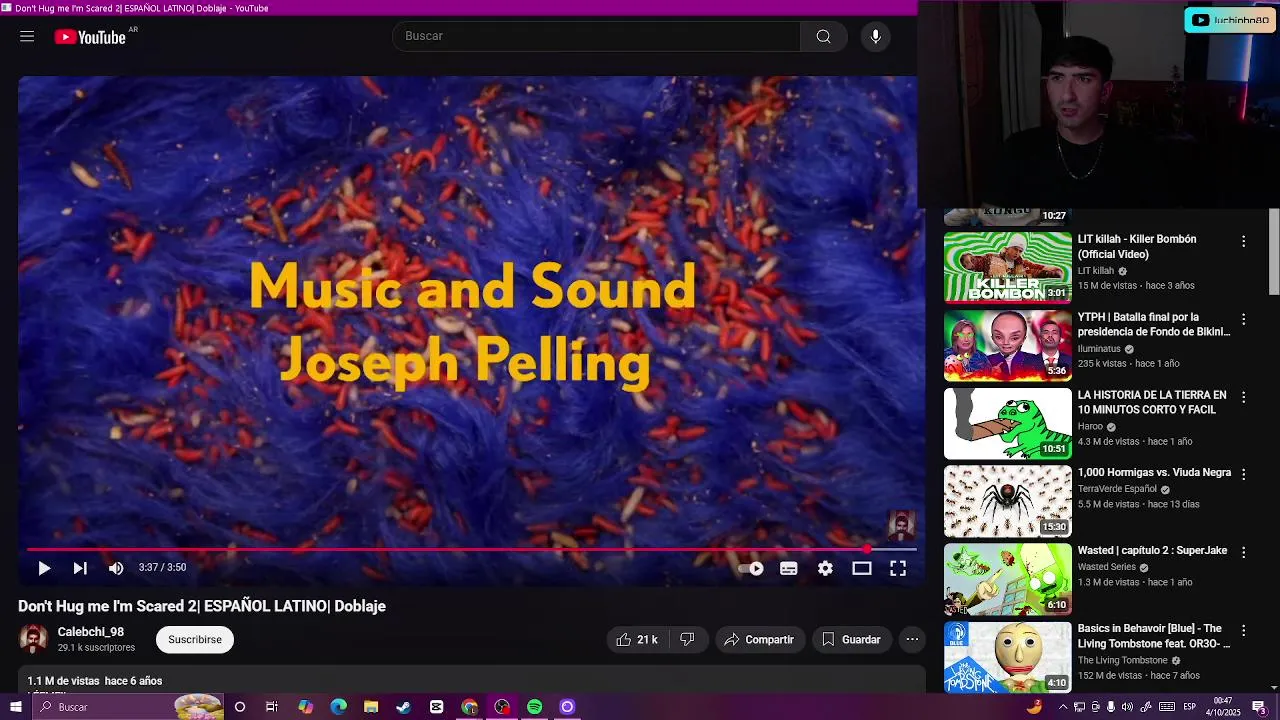The image size is (1280, 720).
Task: Open the Calebchi_98 channel name link
Action: point(91,632)
